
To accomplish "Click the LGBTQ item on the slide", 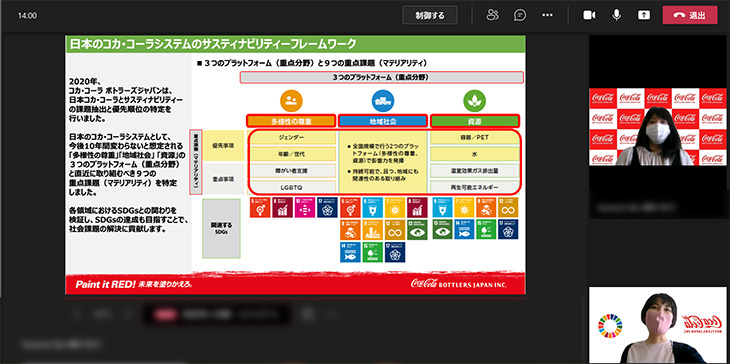I will [291, 187].
